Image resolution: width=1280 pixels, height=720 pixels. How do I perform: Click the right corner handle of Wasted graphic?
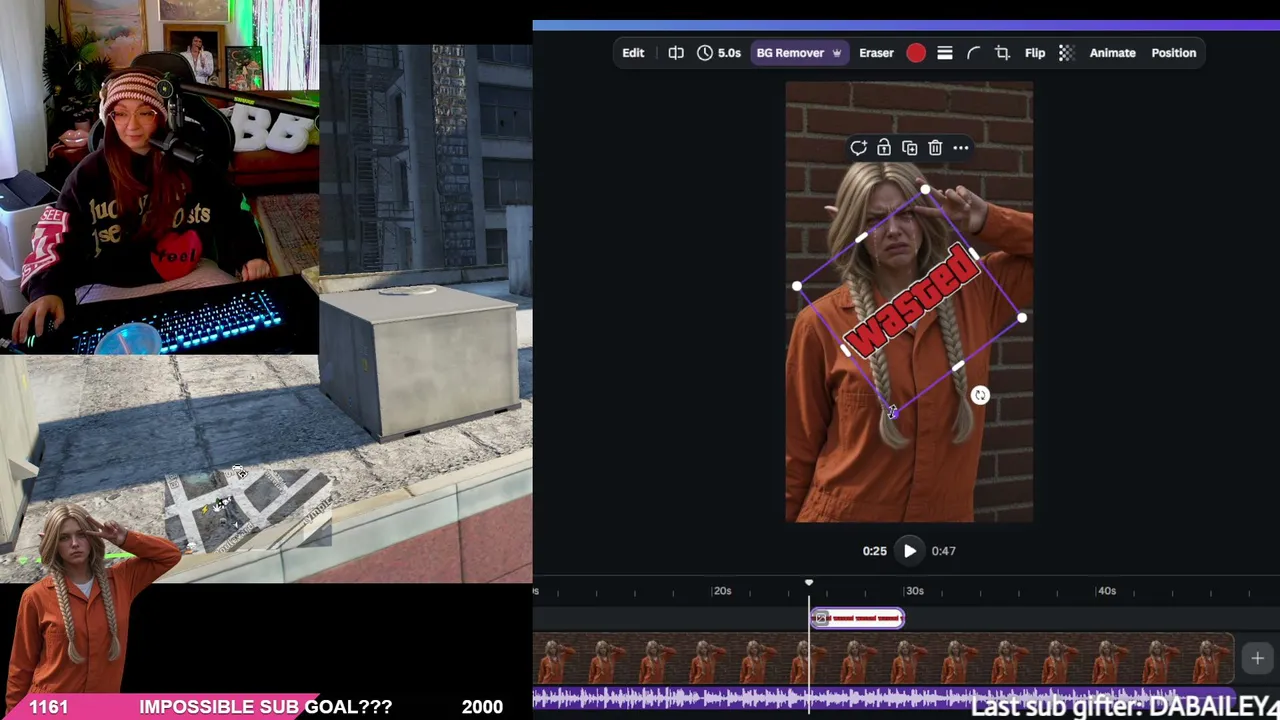[1021, 318]
